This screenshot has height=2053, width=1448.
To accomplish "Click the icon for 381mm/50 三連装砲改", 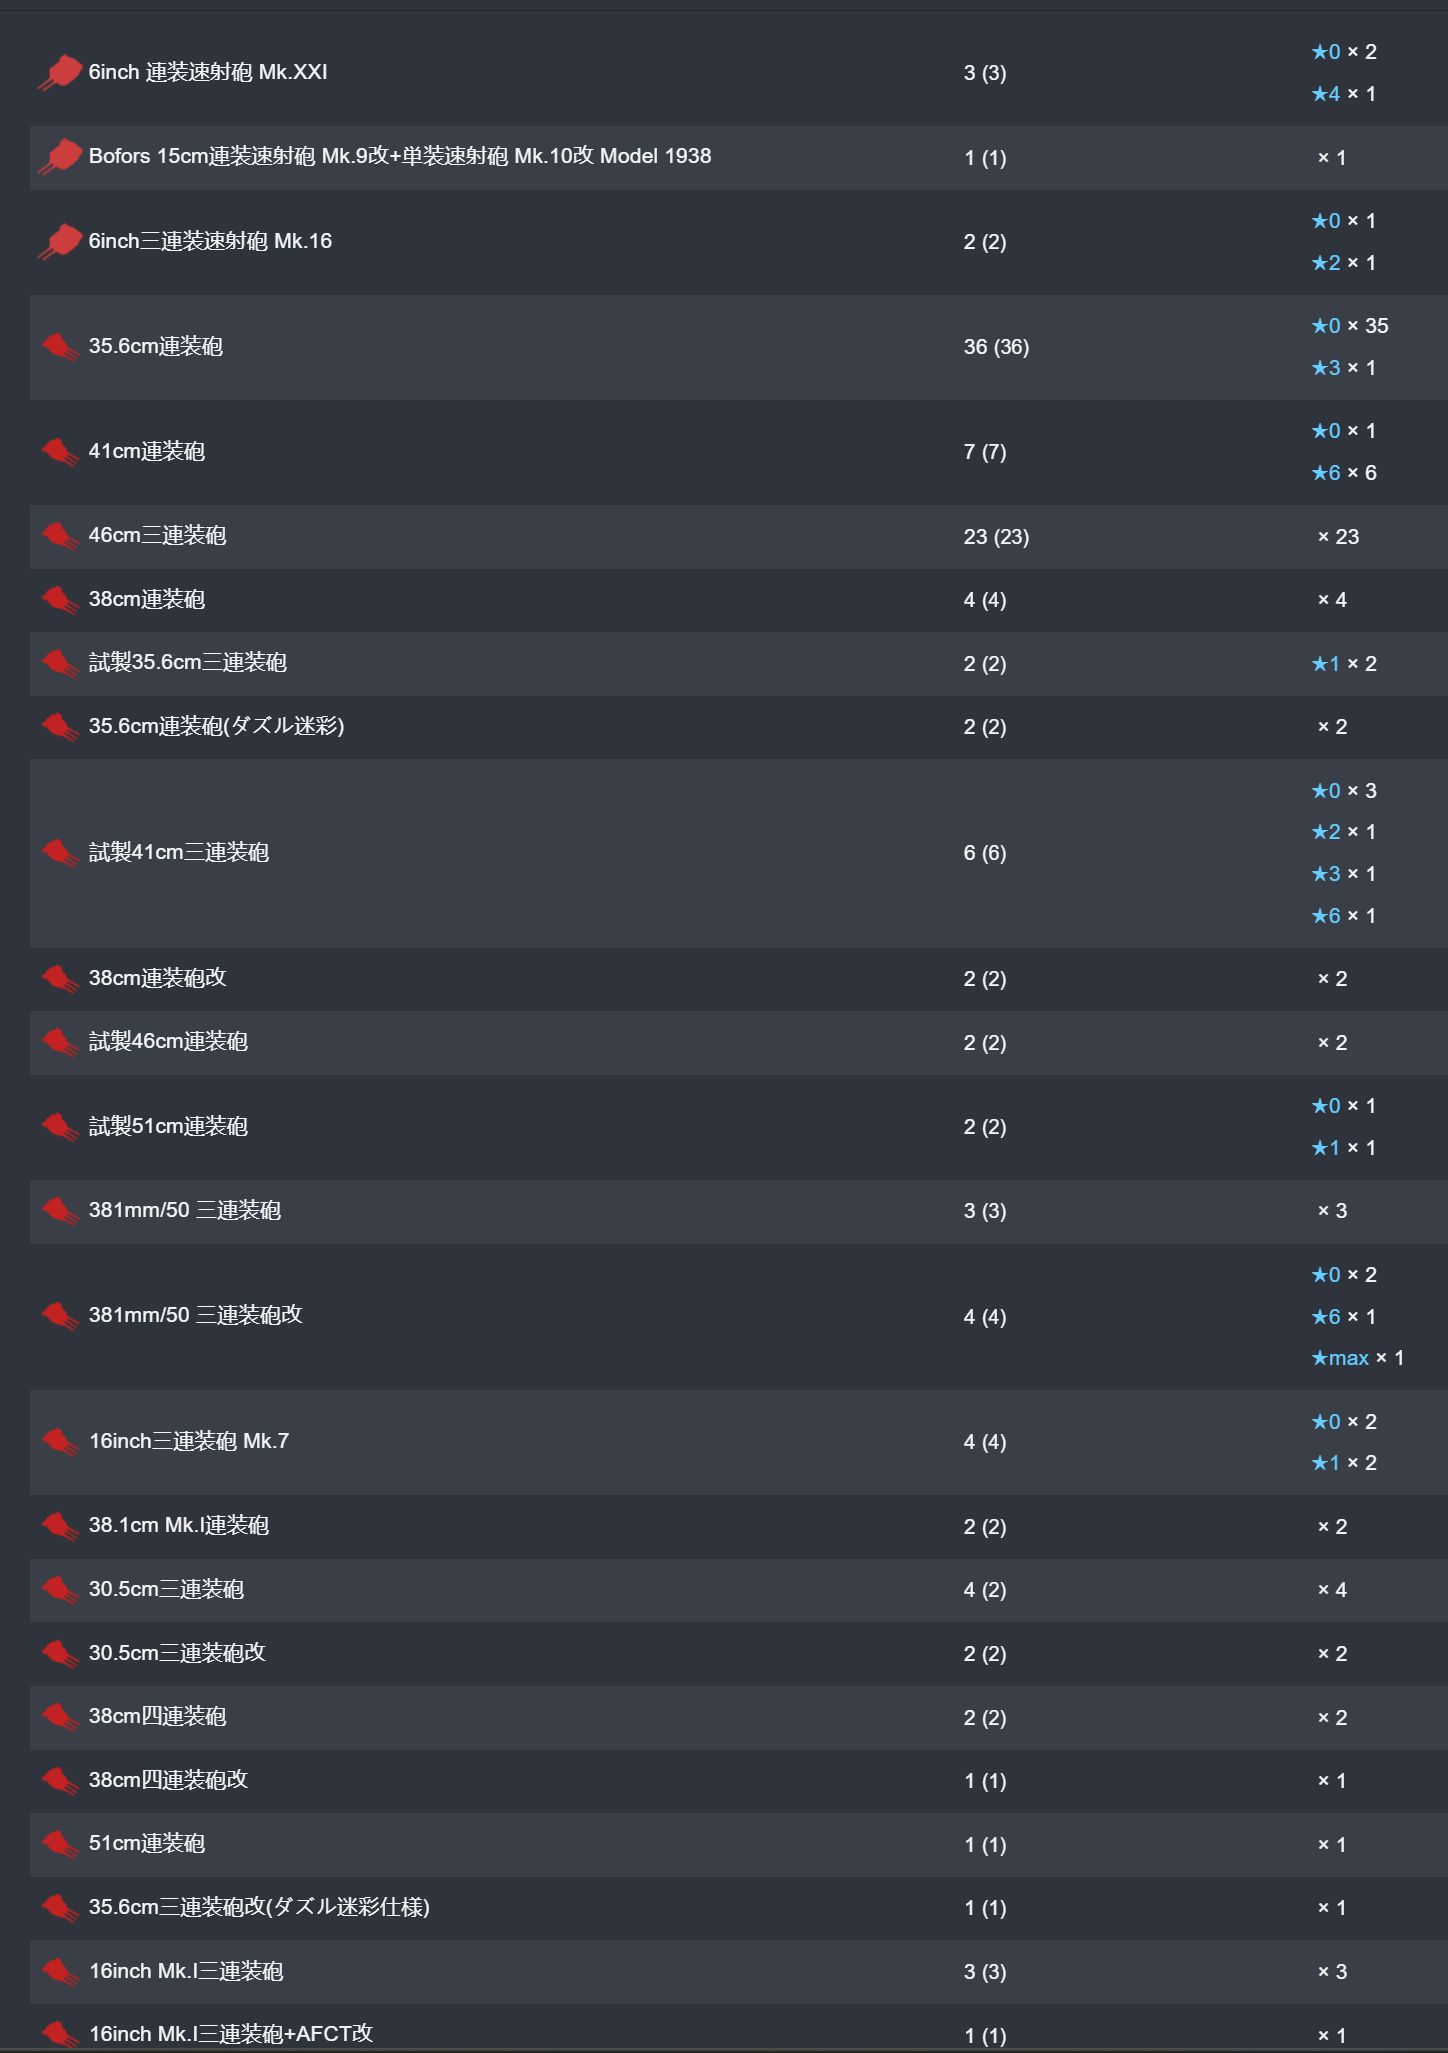I will [60, 1316].
